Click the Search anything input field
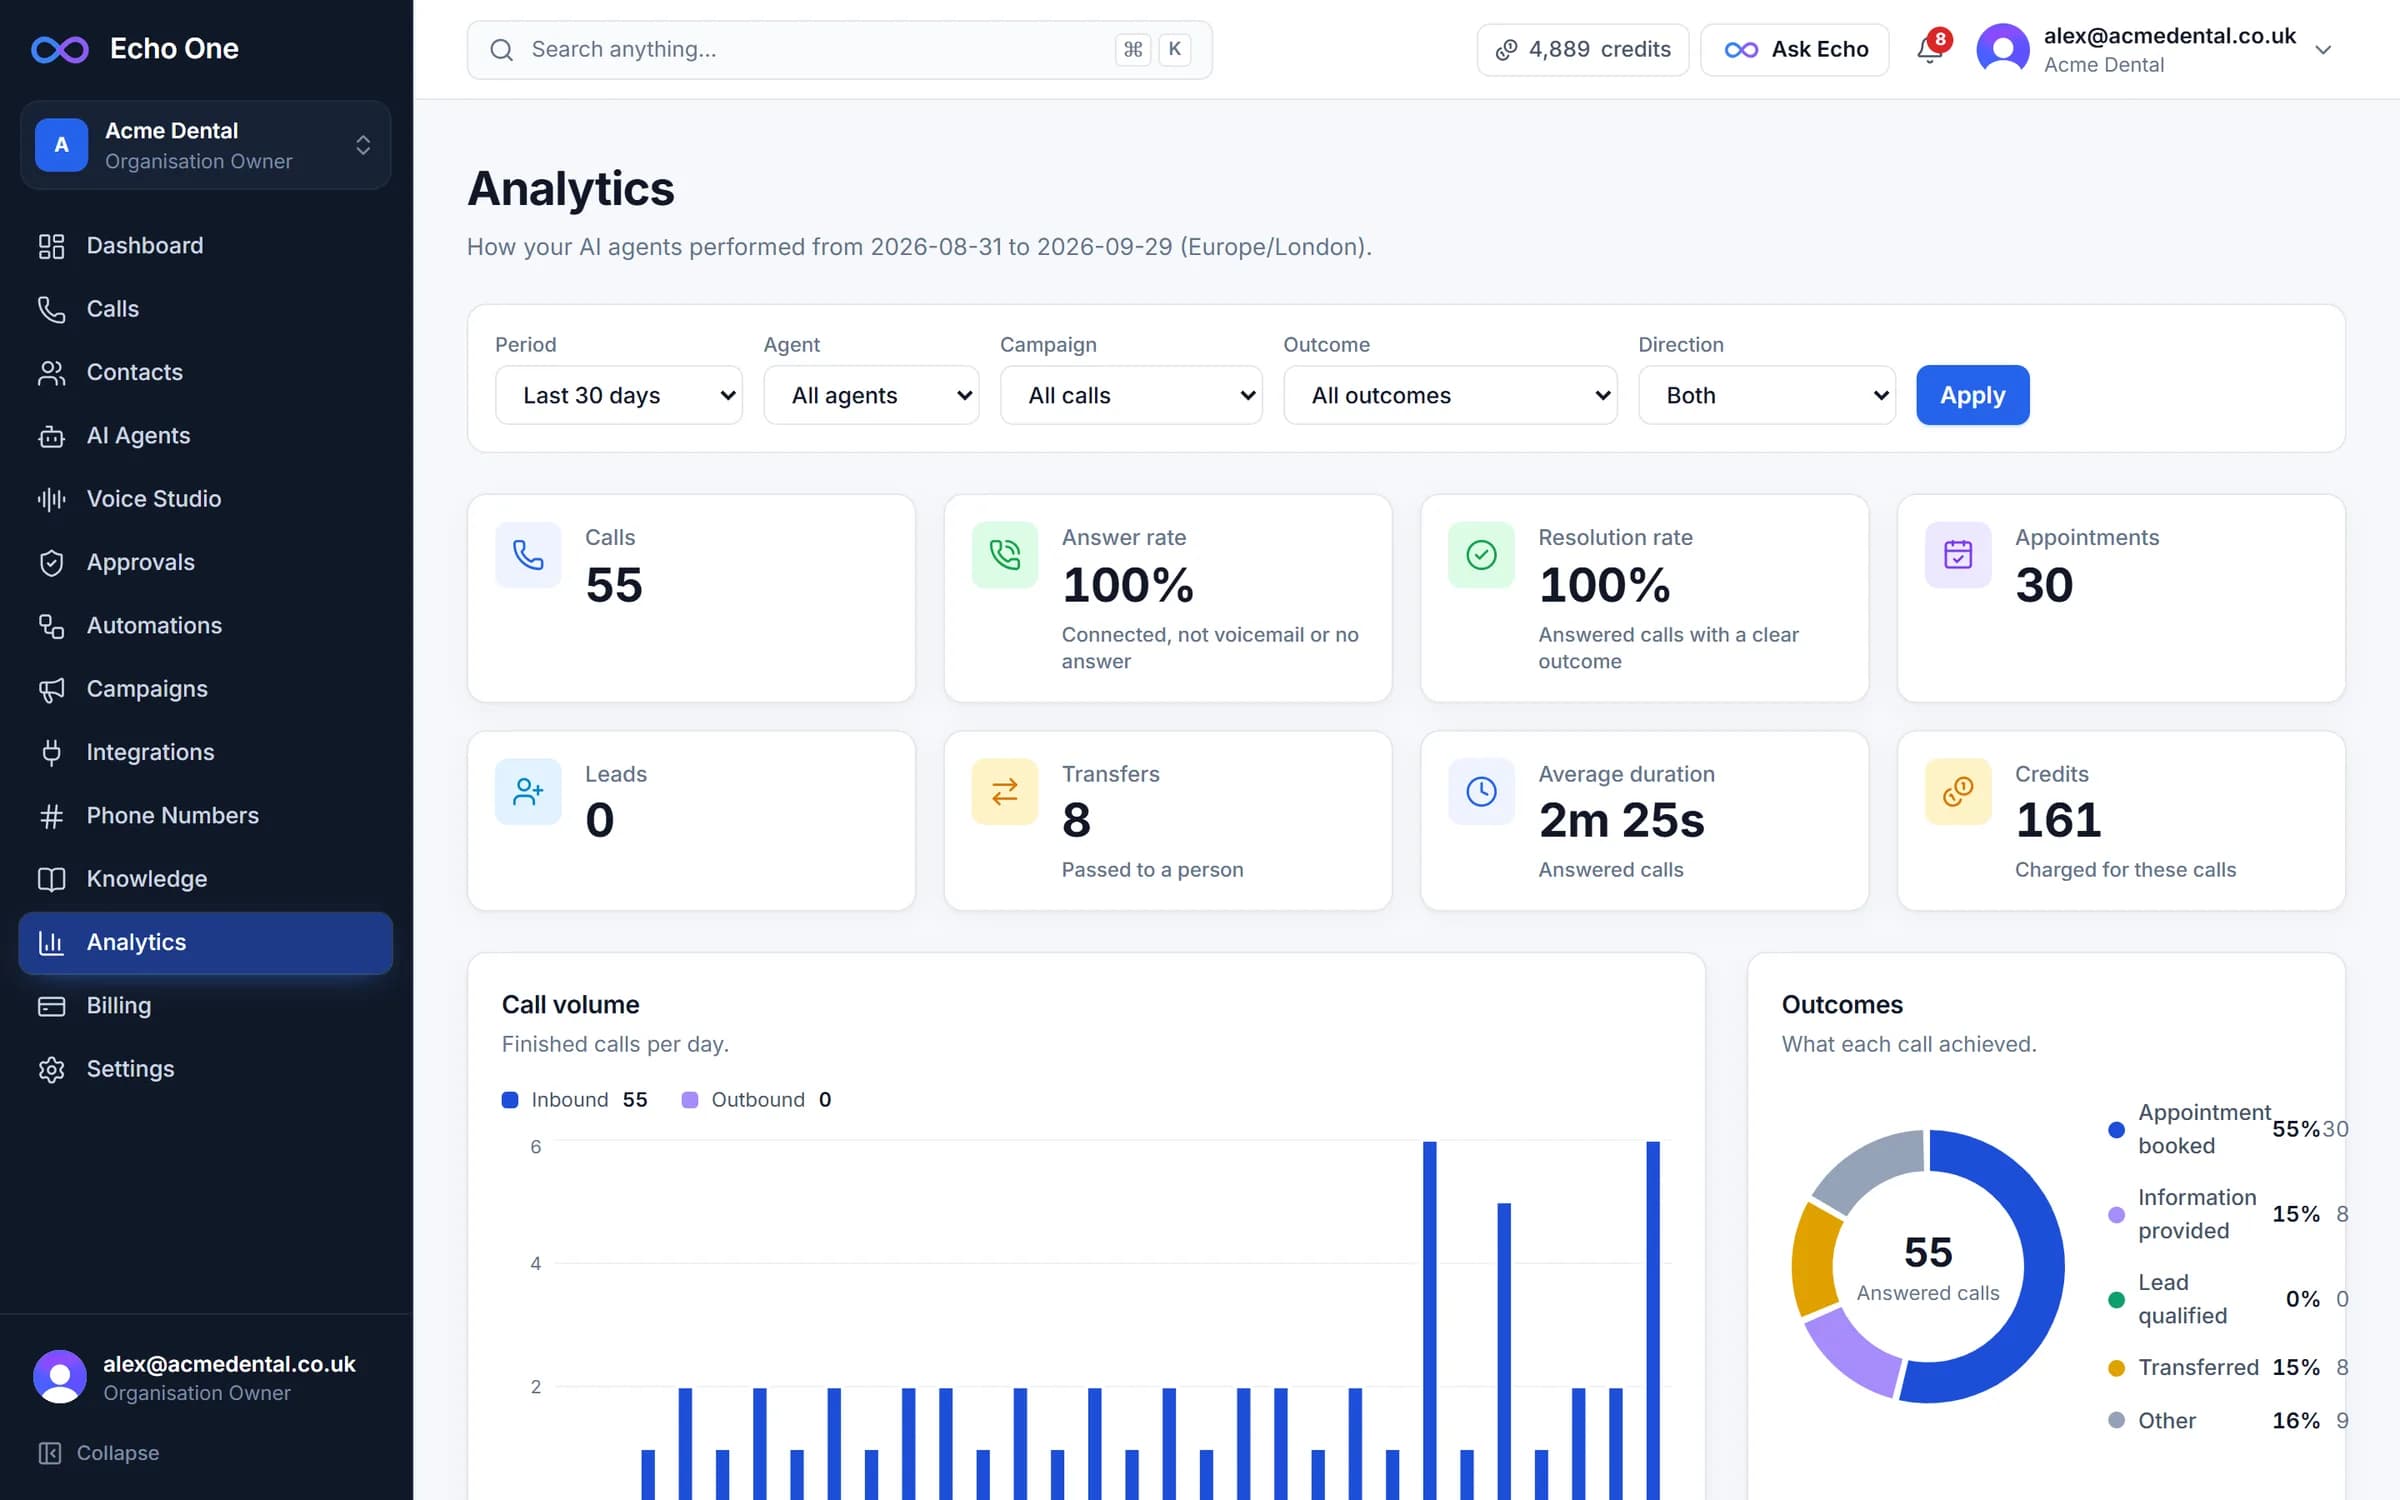The image size is (2400, 1500). (839, 50)
